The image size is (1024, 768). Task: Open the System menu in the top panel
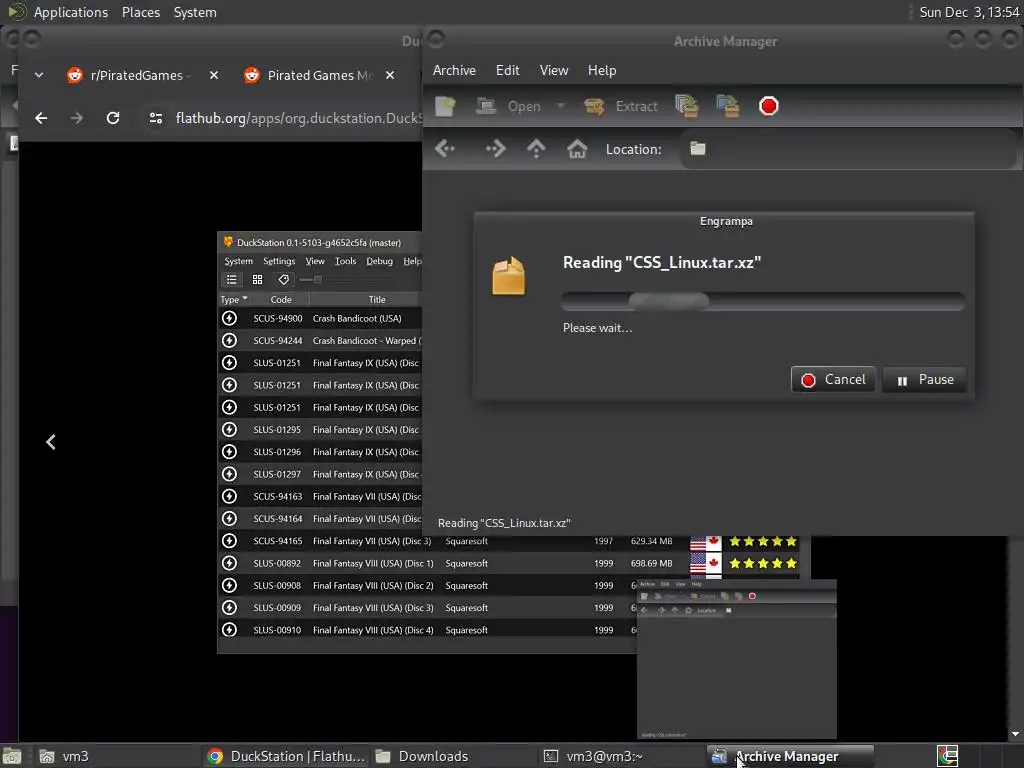tap(195, 12)
